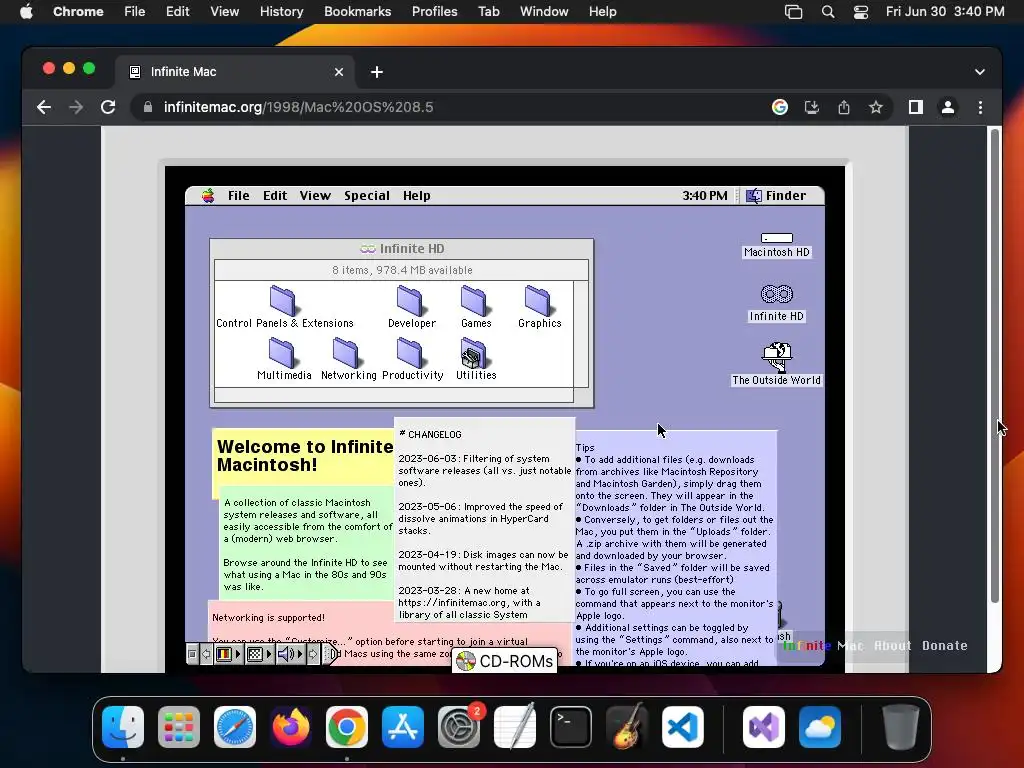Click the Control Strip left scroll arrow
The height and width of the screenshot is (768, 1024).
coord(206,654)
